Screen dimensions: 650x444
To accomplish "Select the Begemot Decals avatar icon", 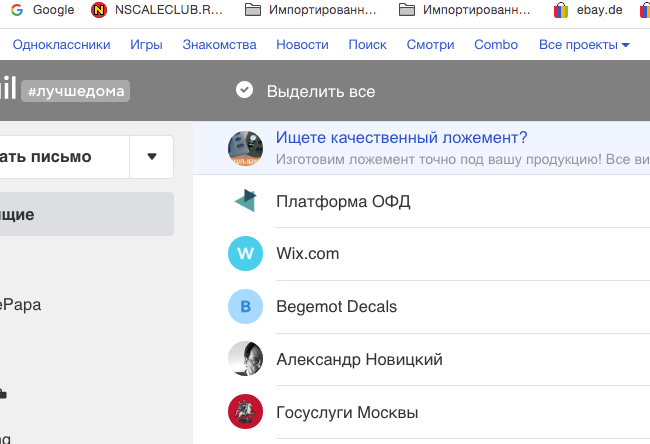I will point(245,306).
